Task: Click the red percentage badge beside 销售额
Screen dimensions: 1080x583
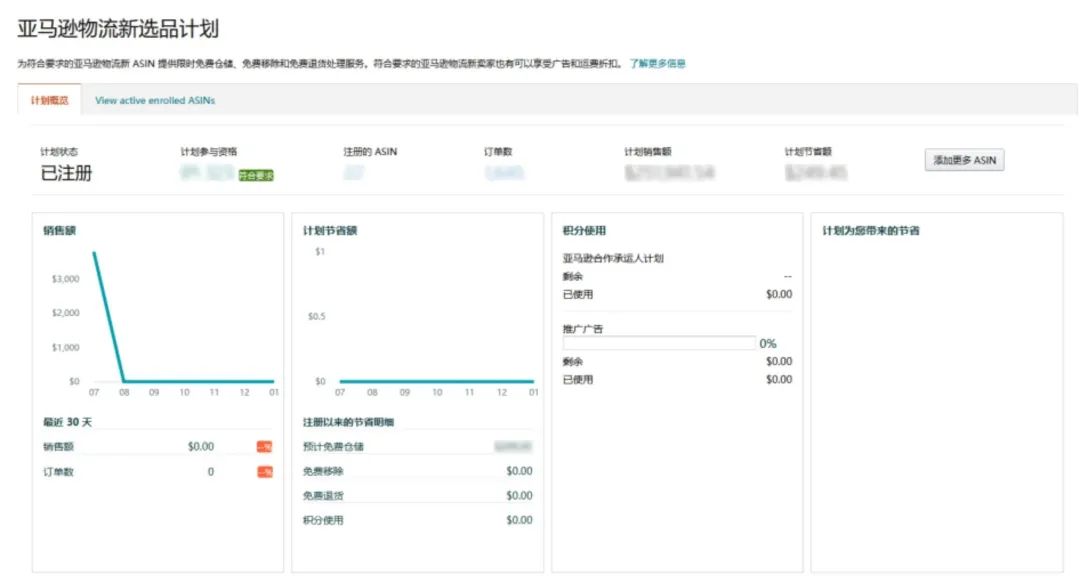Action: click(x=264, y=447)
